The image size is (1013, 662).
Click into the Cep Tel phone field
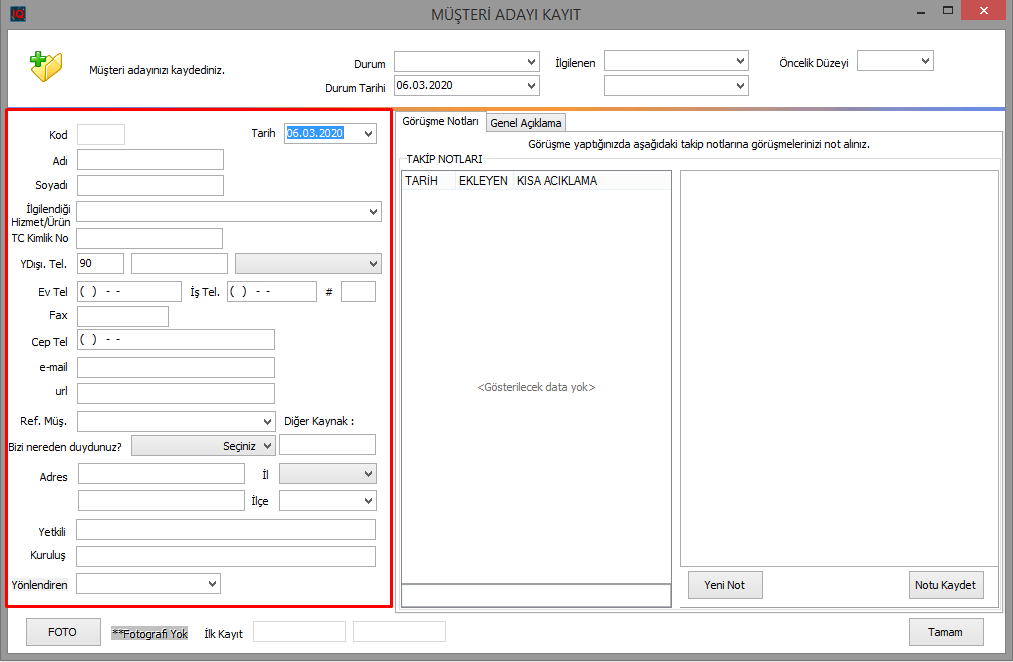pyautogui.click(x=175, y=340)
